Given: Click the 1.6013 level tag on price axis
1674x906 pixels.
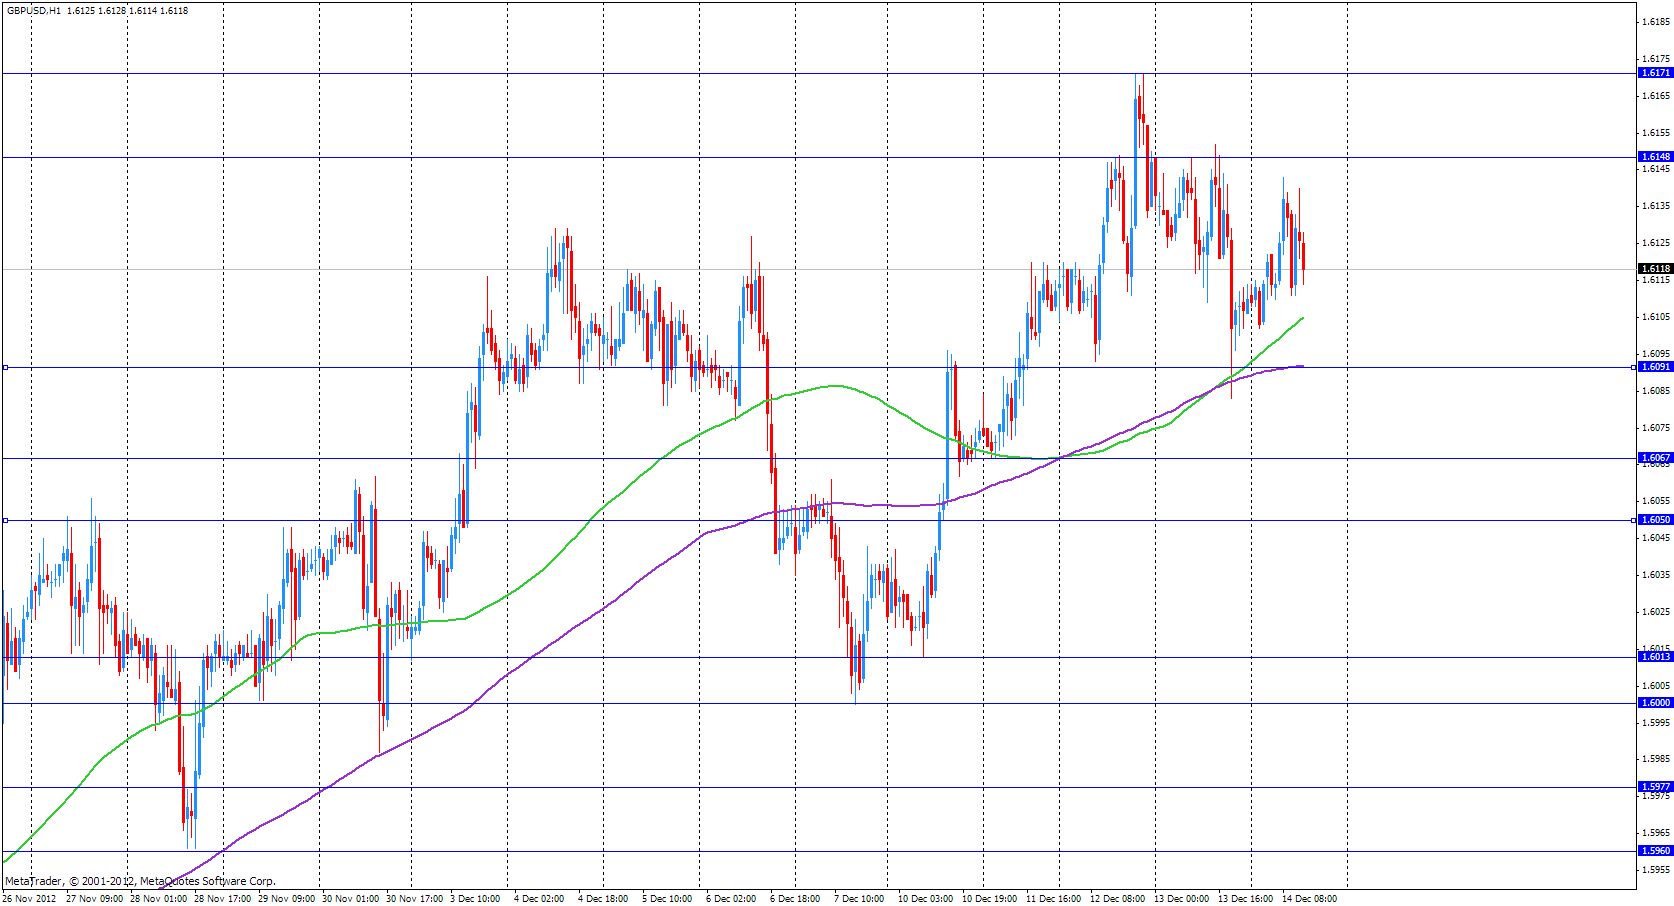Looking at the screenshot, I should (x=1656, y=657).
